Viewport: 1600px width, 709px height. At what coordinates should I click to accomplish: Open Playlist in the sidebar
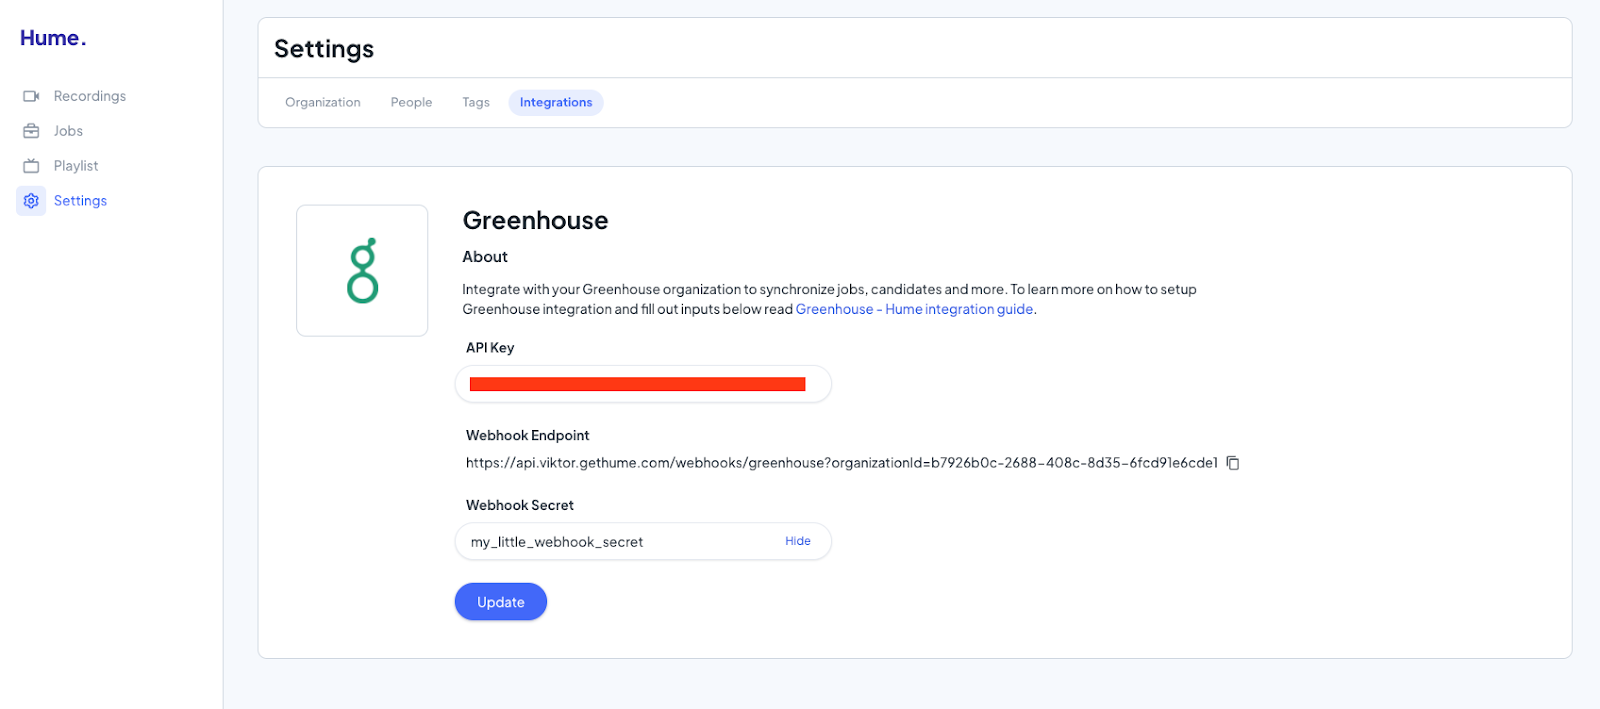pyautogui.click(x=76, y=166)
